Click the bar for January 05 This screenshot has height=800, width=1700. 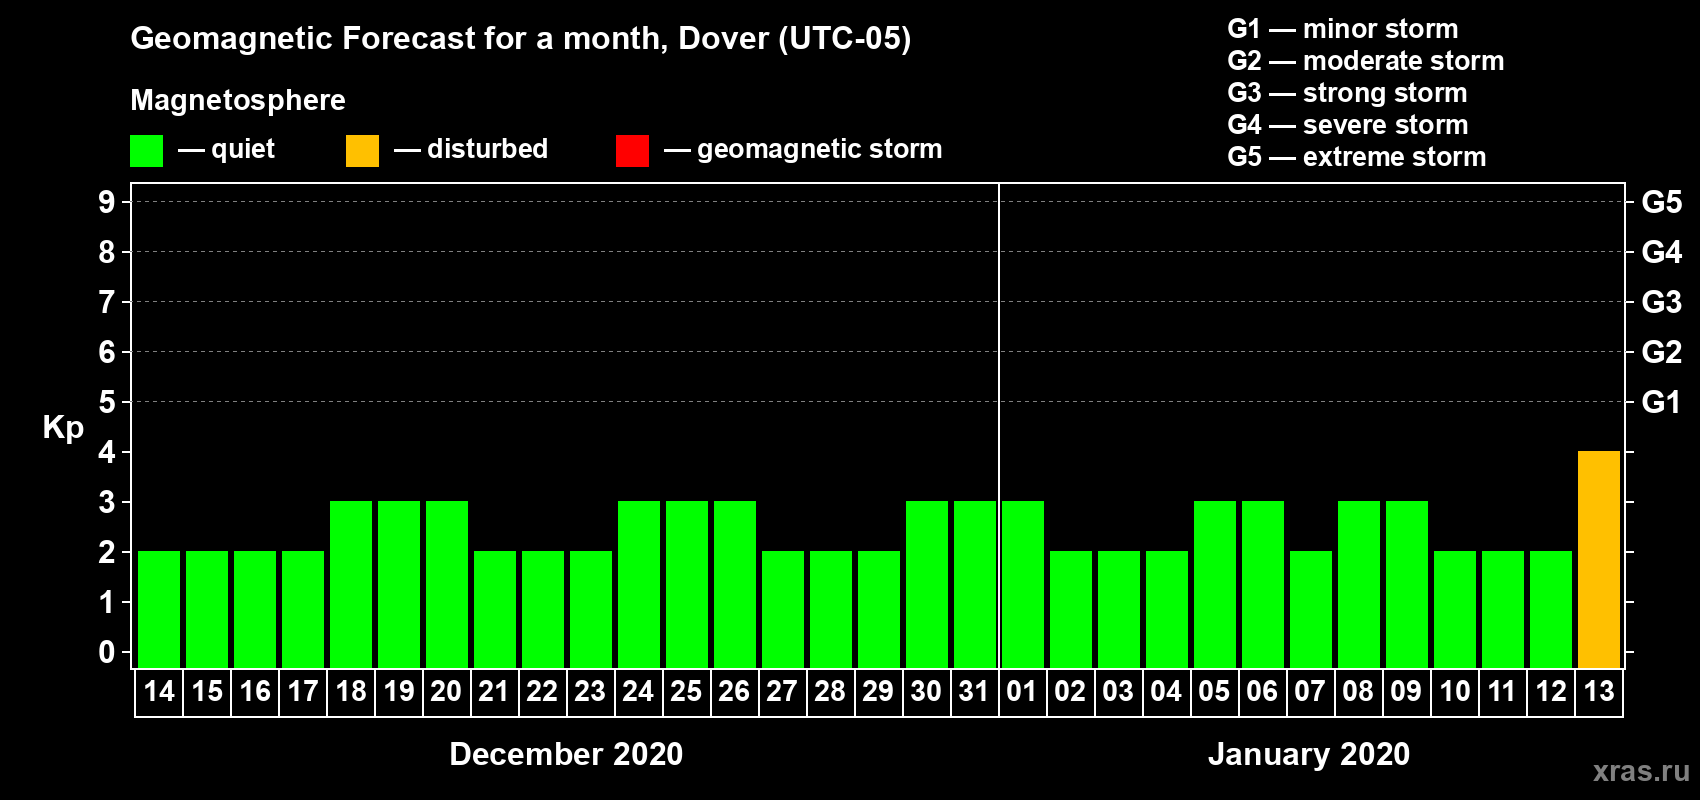pos(1215,584)
